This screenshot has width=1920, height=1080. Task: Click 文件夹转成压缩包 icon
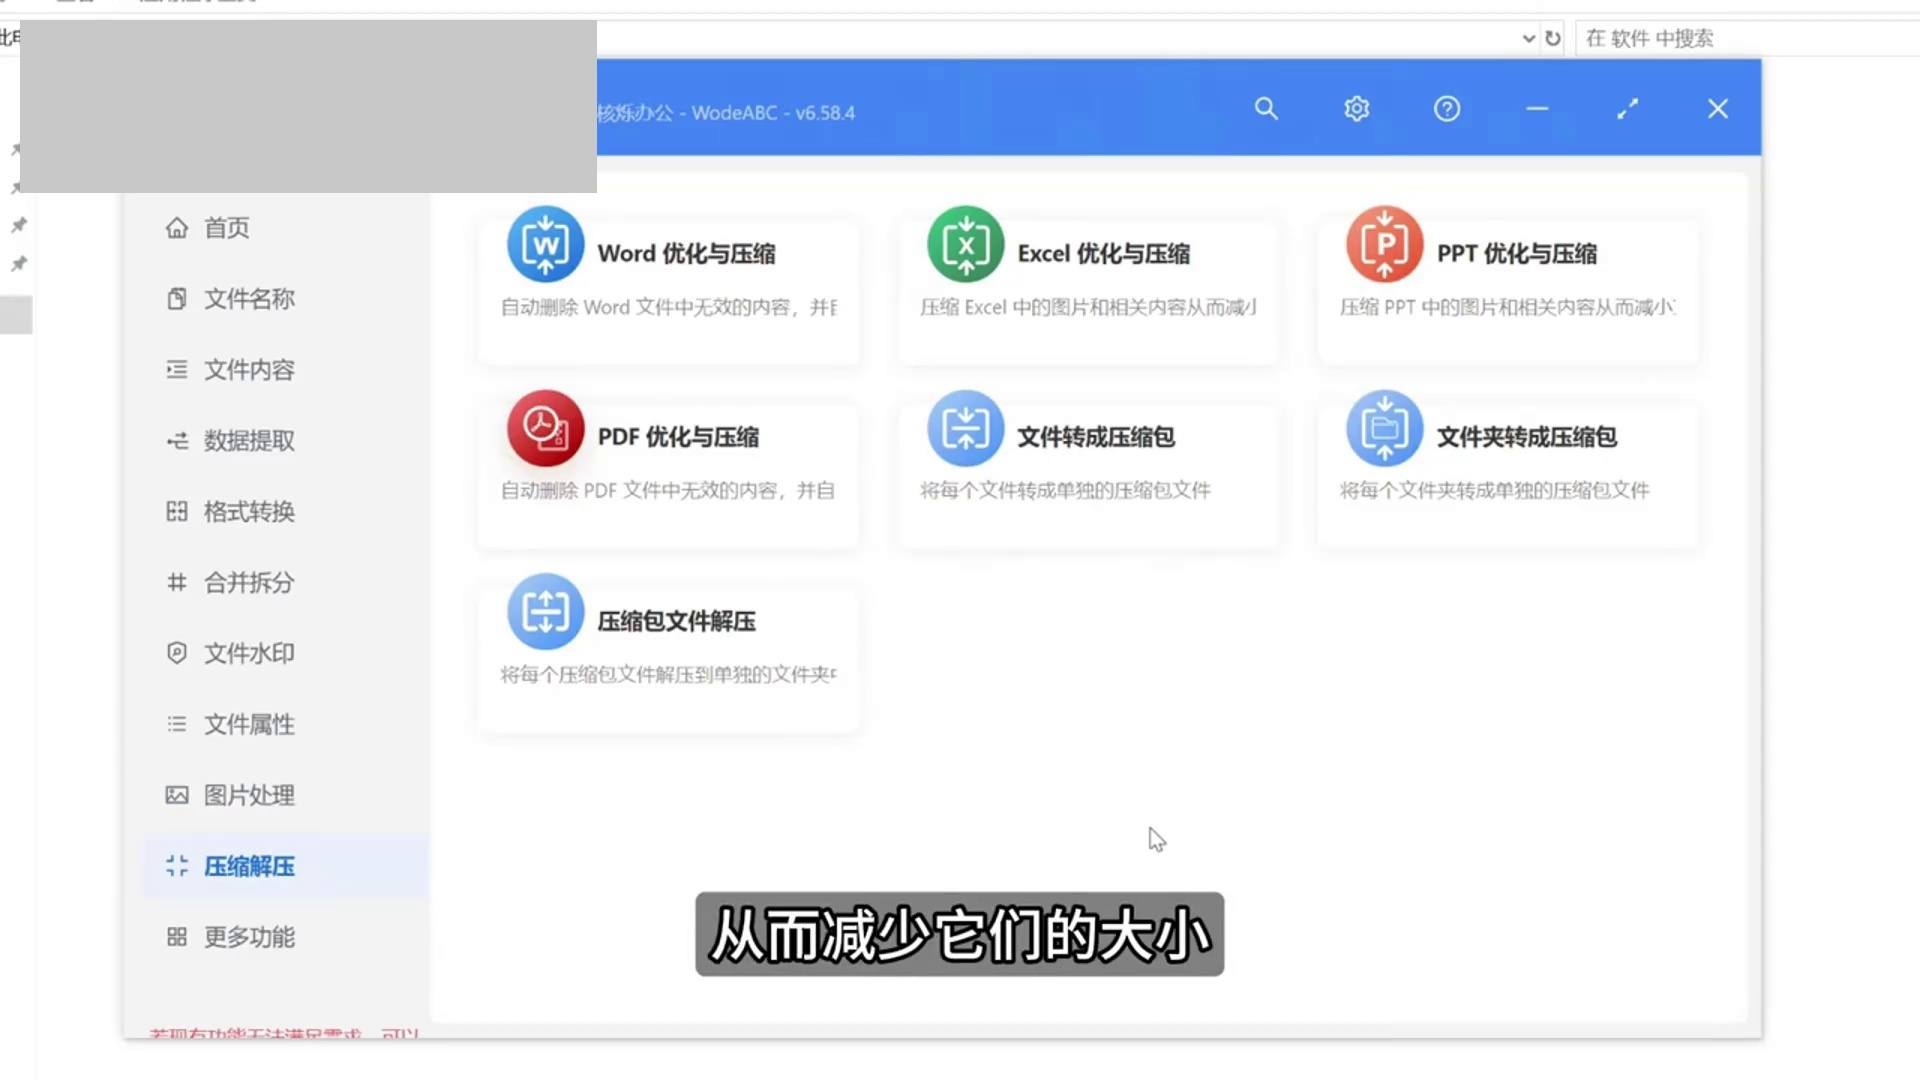point(1384,429)
